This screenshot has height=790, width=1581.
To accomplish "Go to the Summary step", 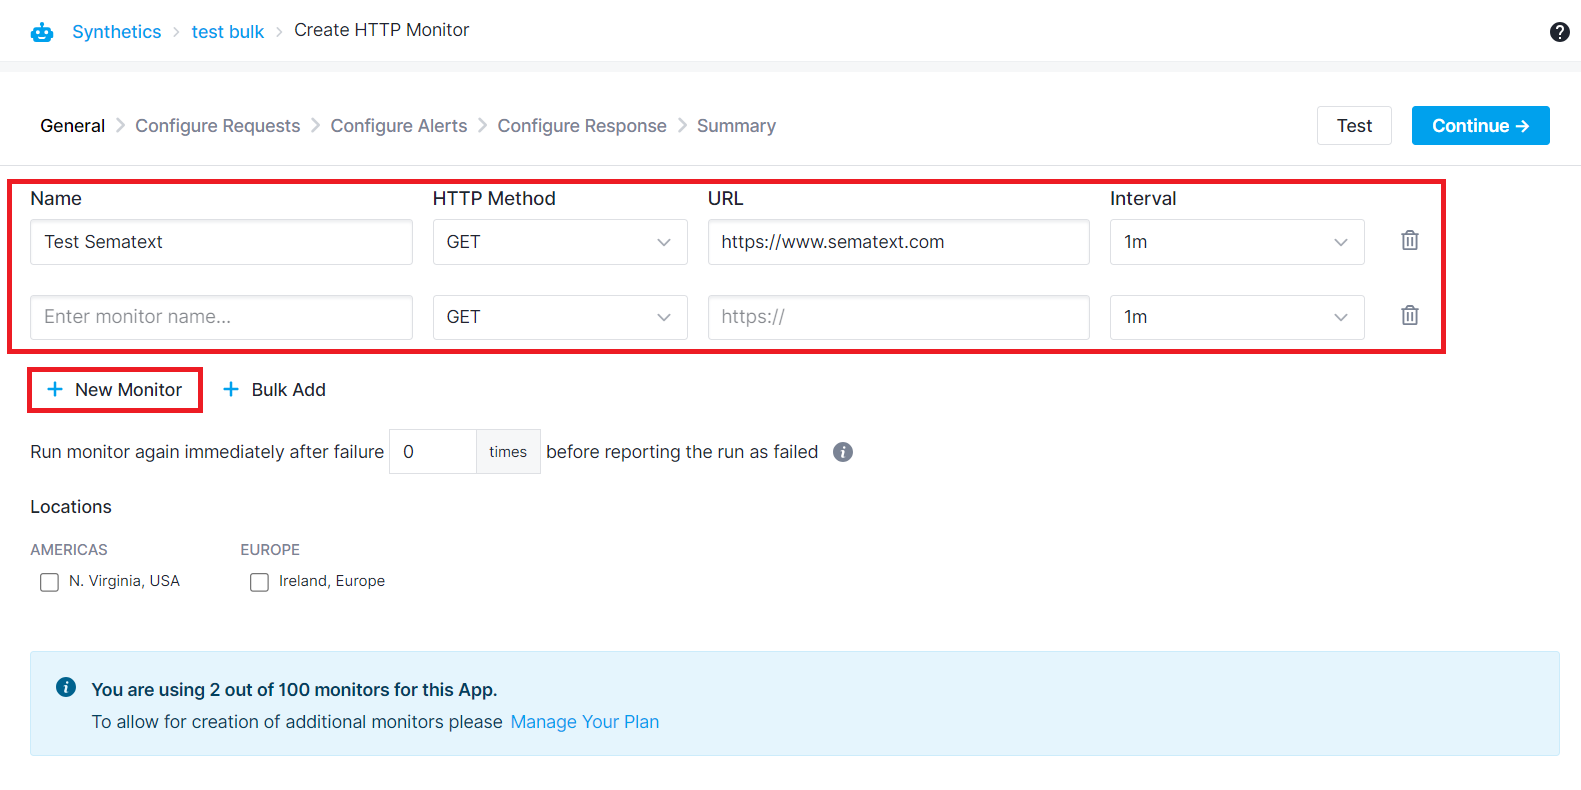I will coord(736,126).
